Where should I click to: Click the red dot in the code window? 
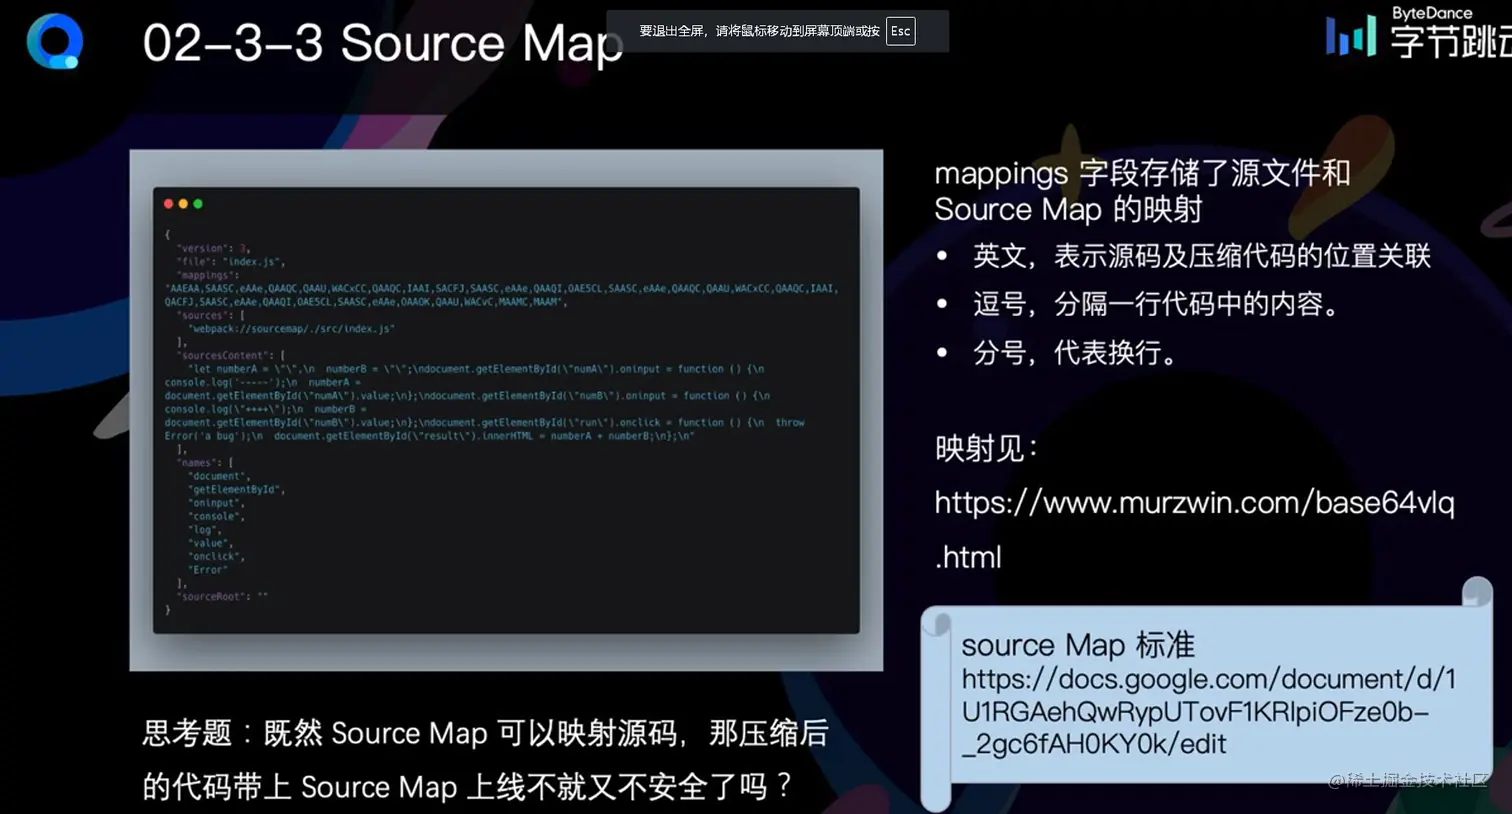point(168,204)
